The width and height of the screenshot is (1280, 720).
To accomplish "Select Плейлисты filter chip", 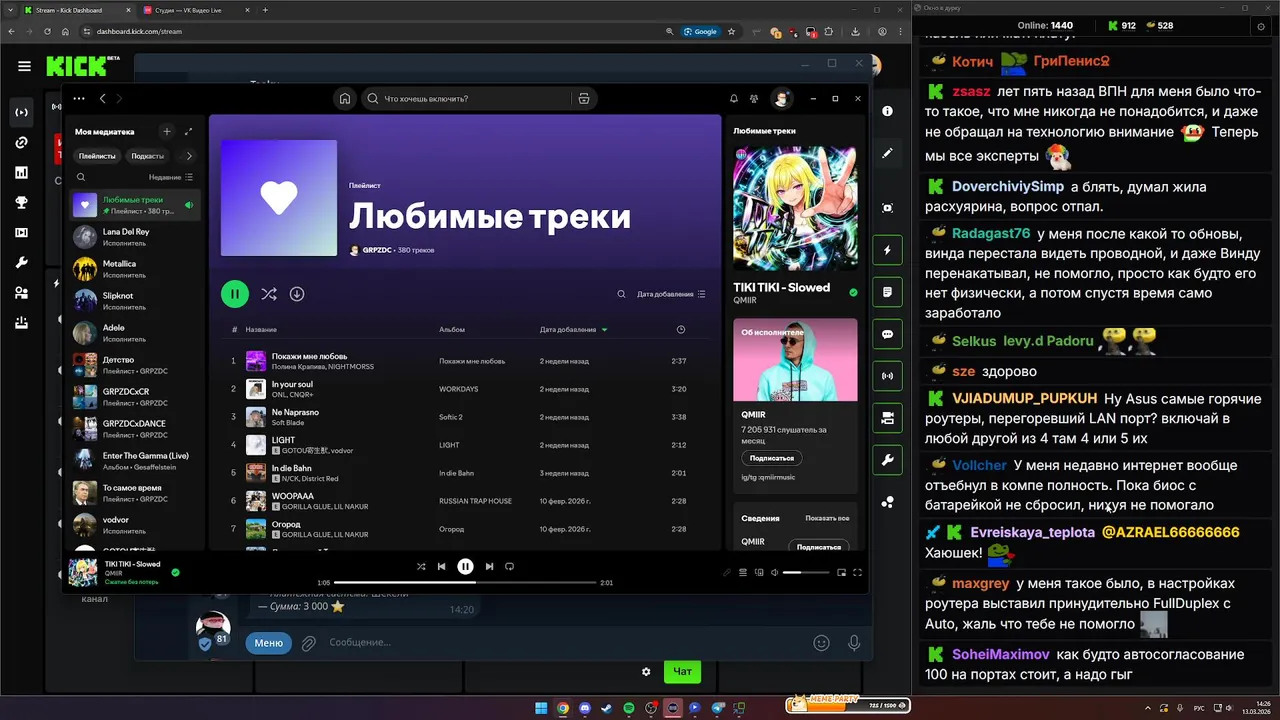I will coord(97,156).
